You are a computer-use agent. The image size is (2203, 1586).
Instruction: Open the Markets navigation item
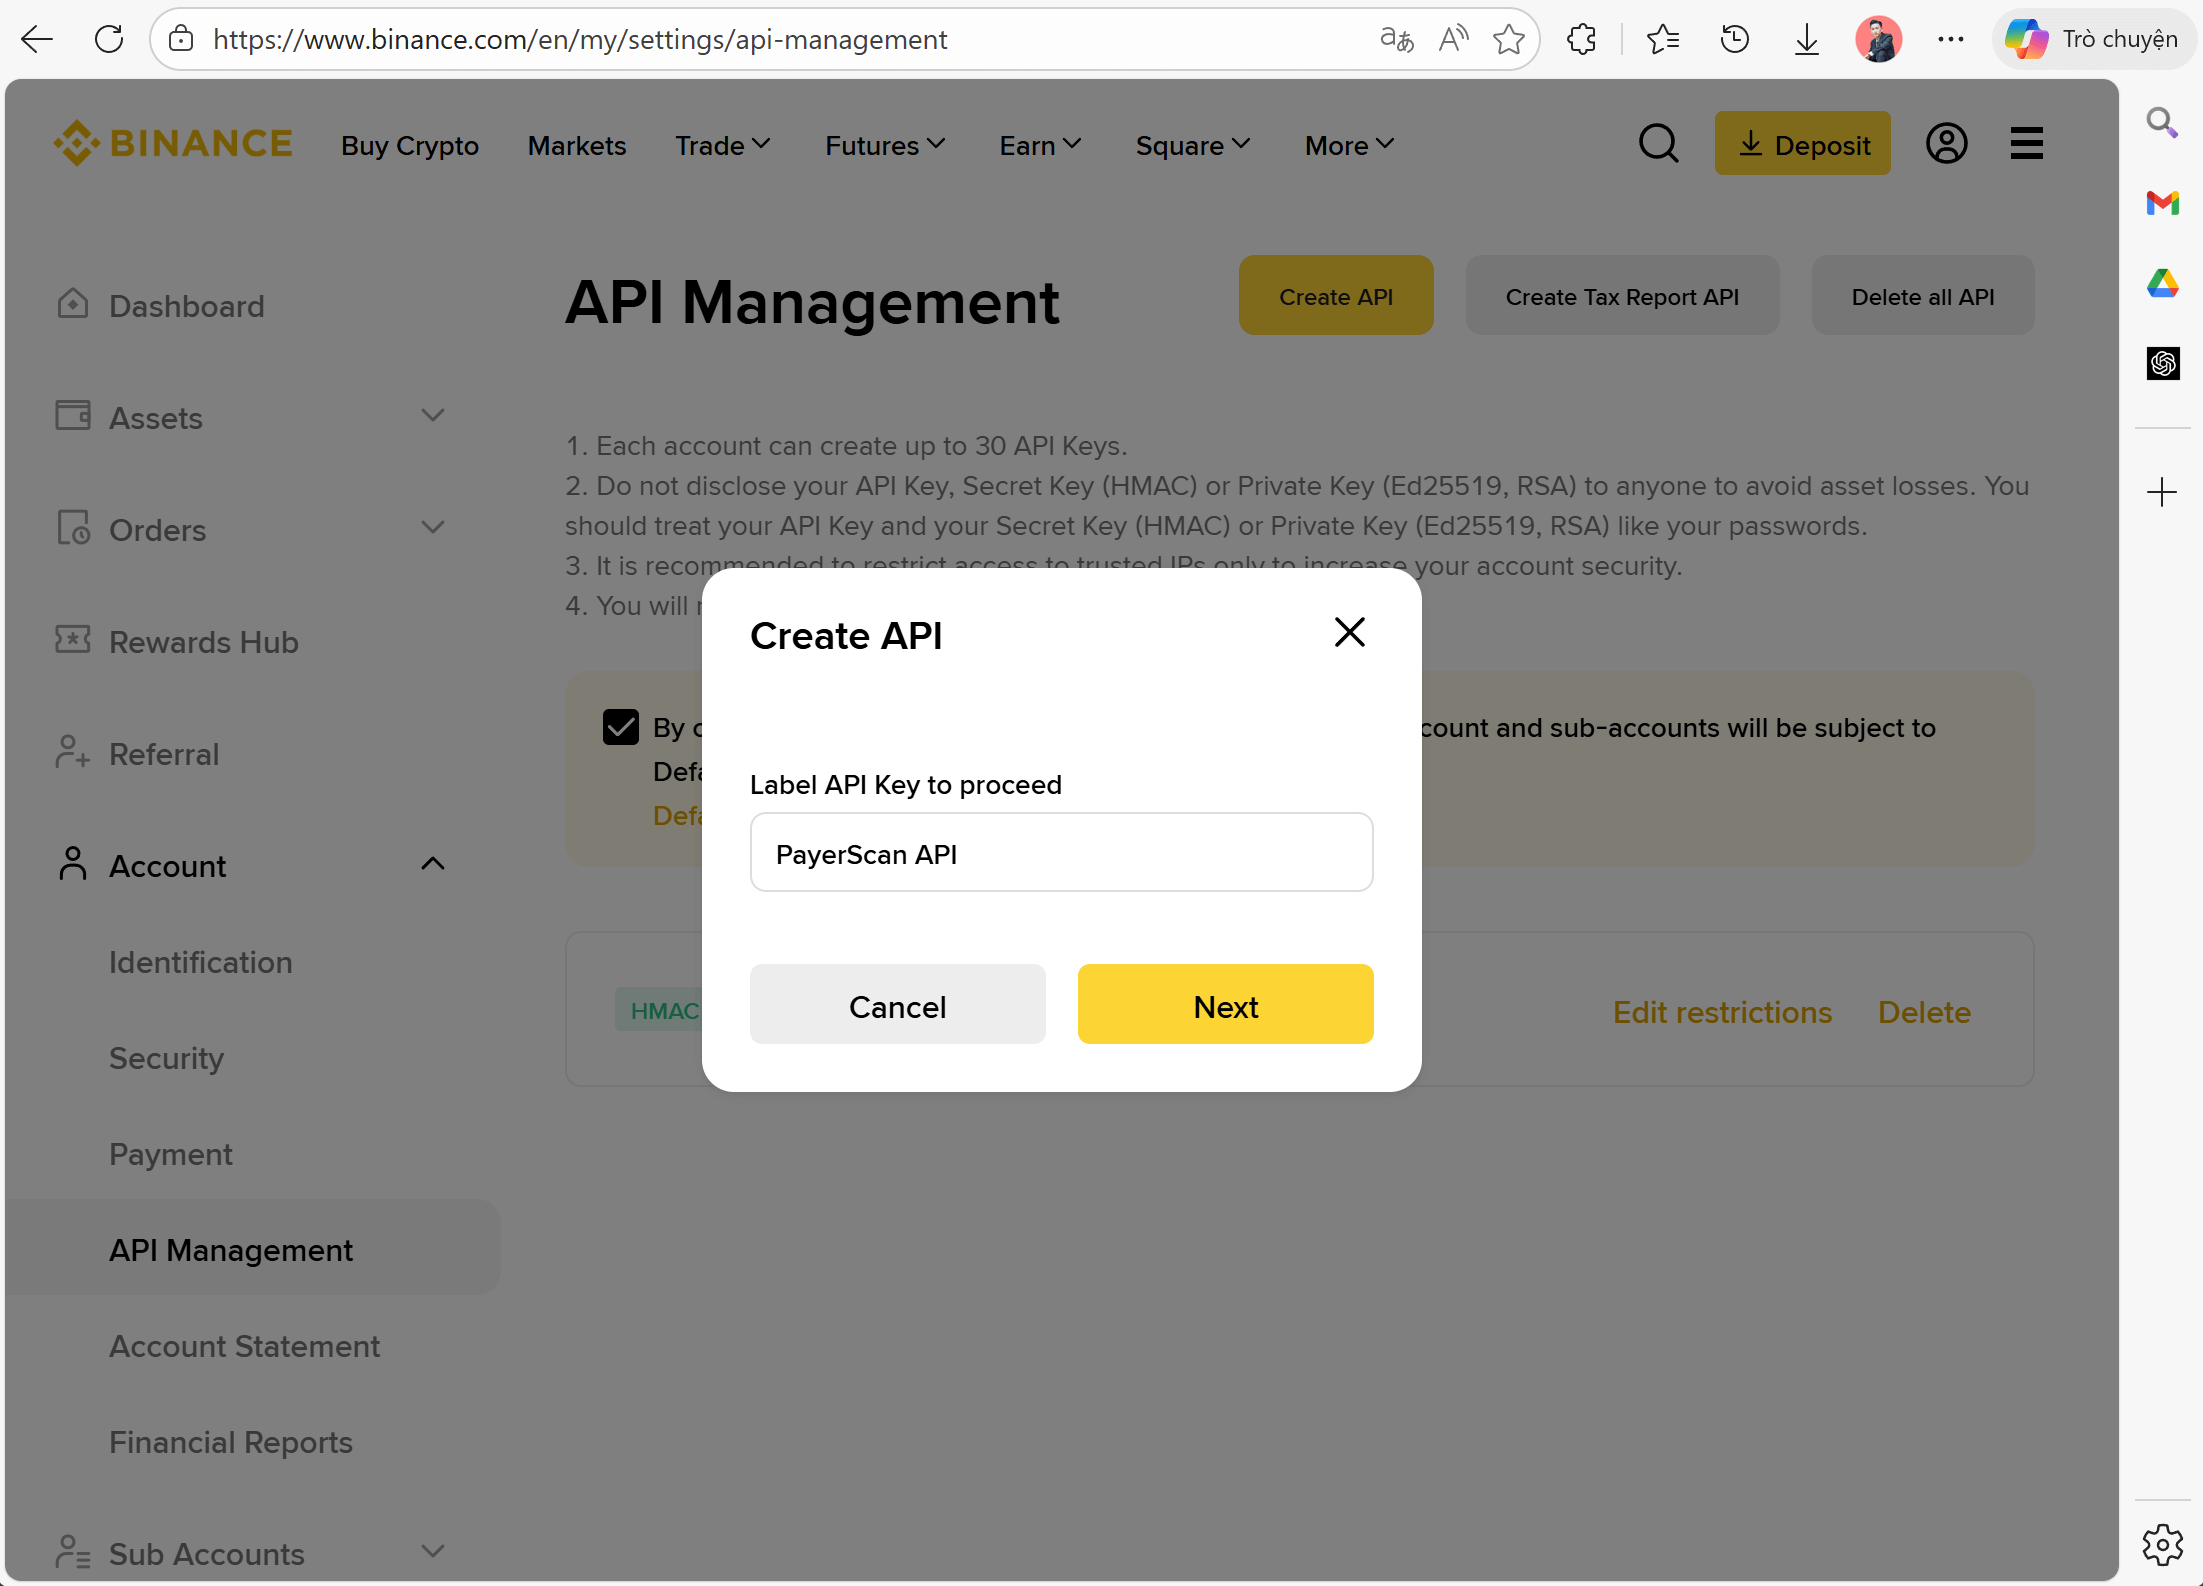point(576,145)
